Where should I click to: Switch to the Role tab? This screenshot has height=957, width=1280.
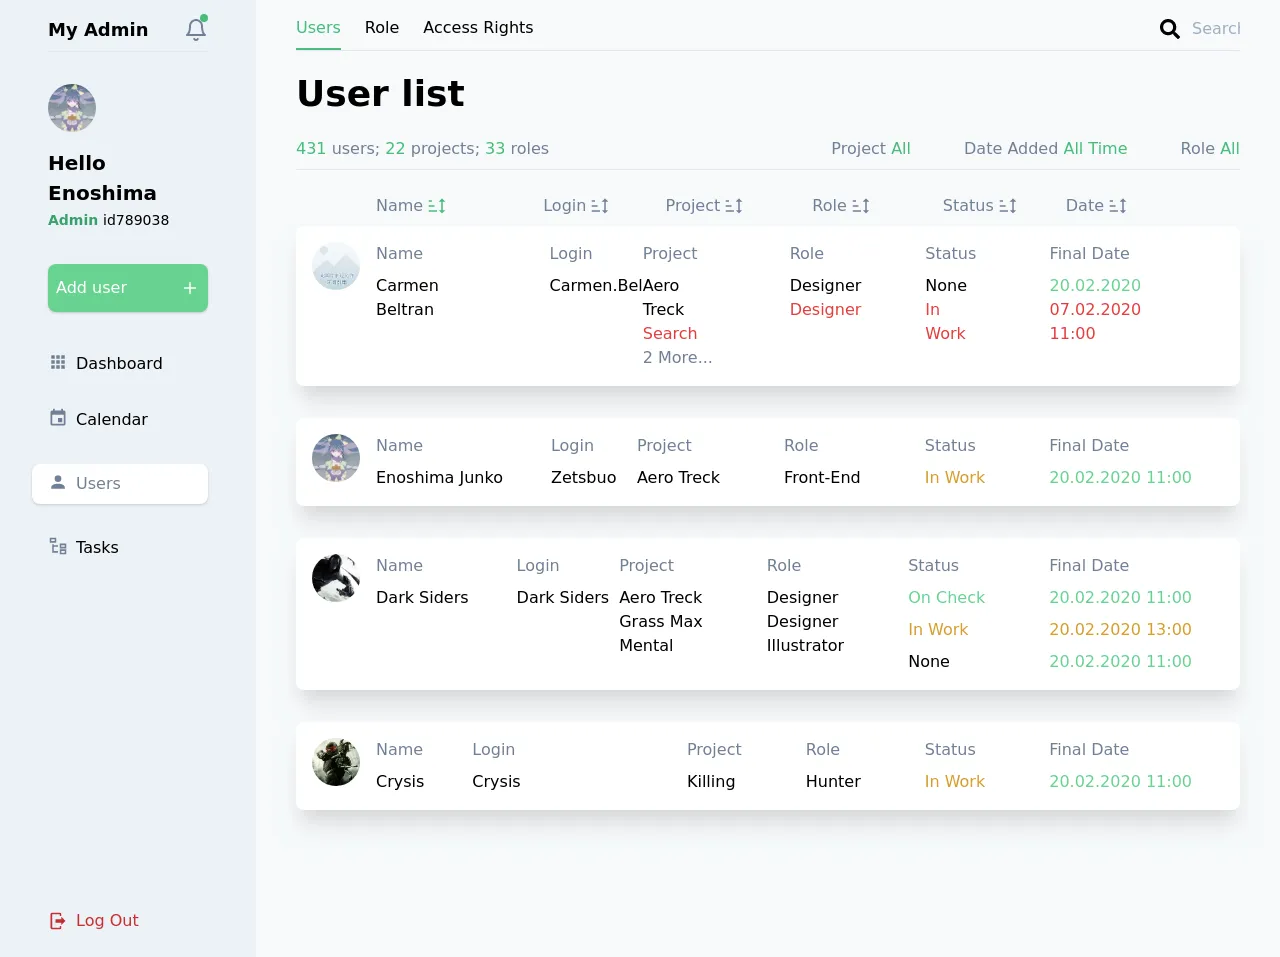point(382,28)
